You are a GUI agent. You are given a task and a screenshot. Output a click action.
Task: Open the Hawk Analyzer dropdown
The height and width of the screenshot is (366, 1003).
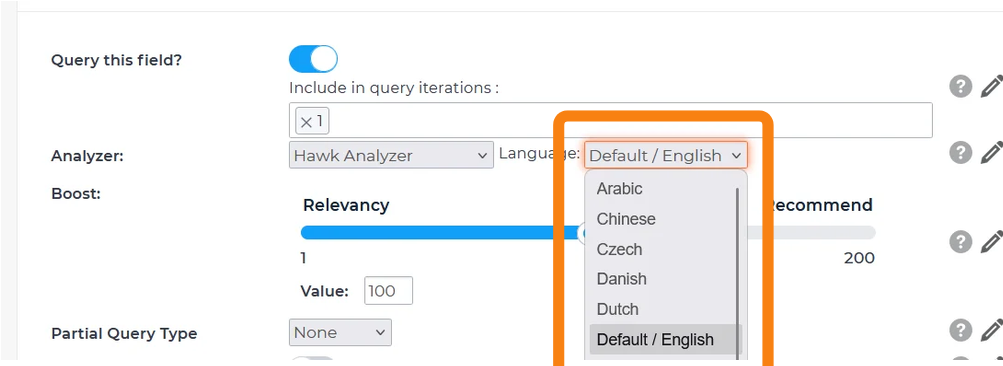391,155
